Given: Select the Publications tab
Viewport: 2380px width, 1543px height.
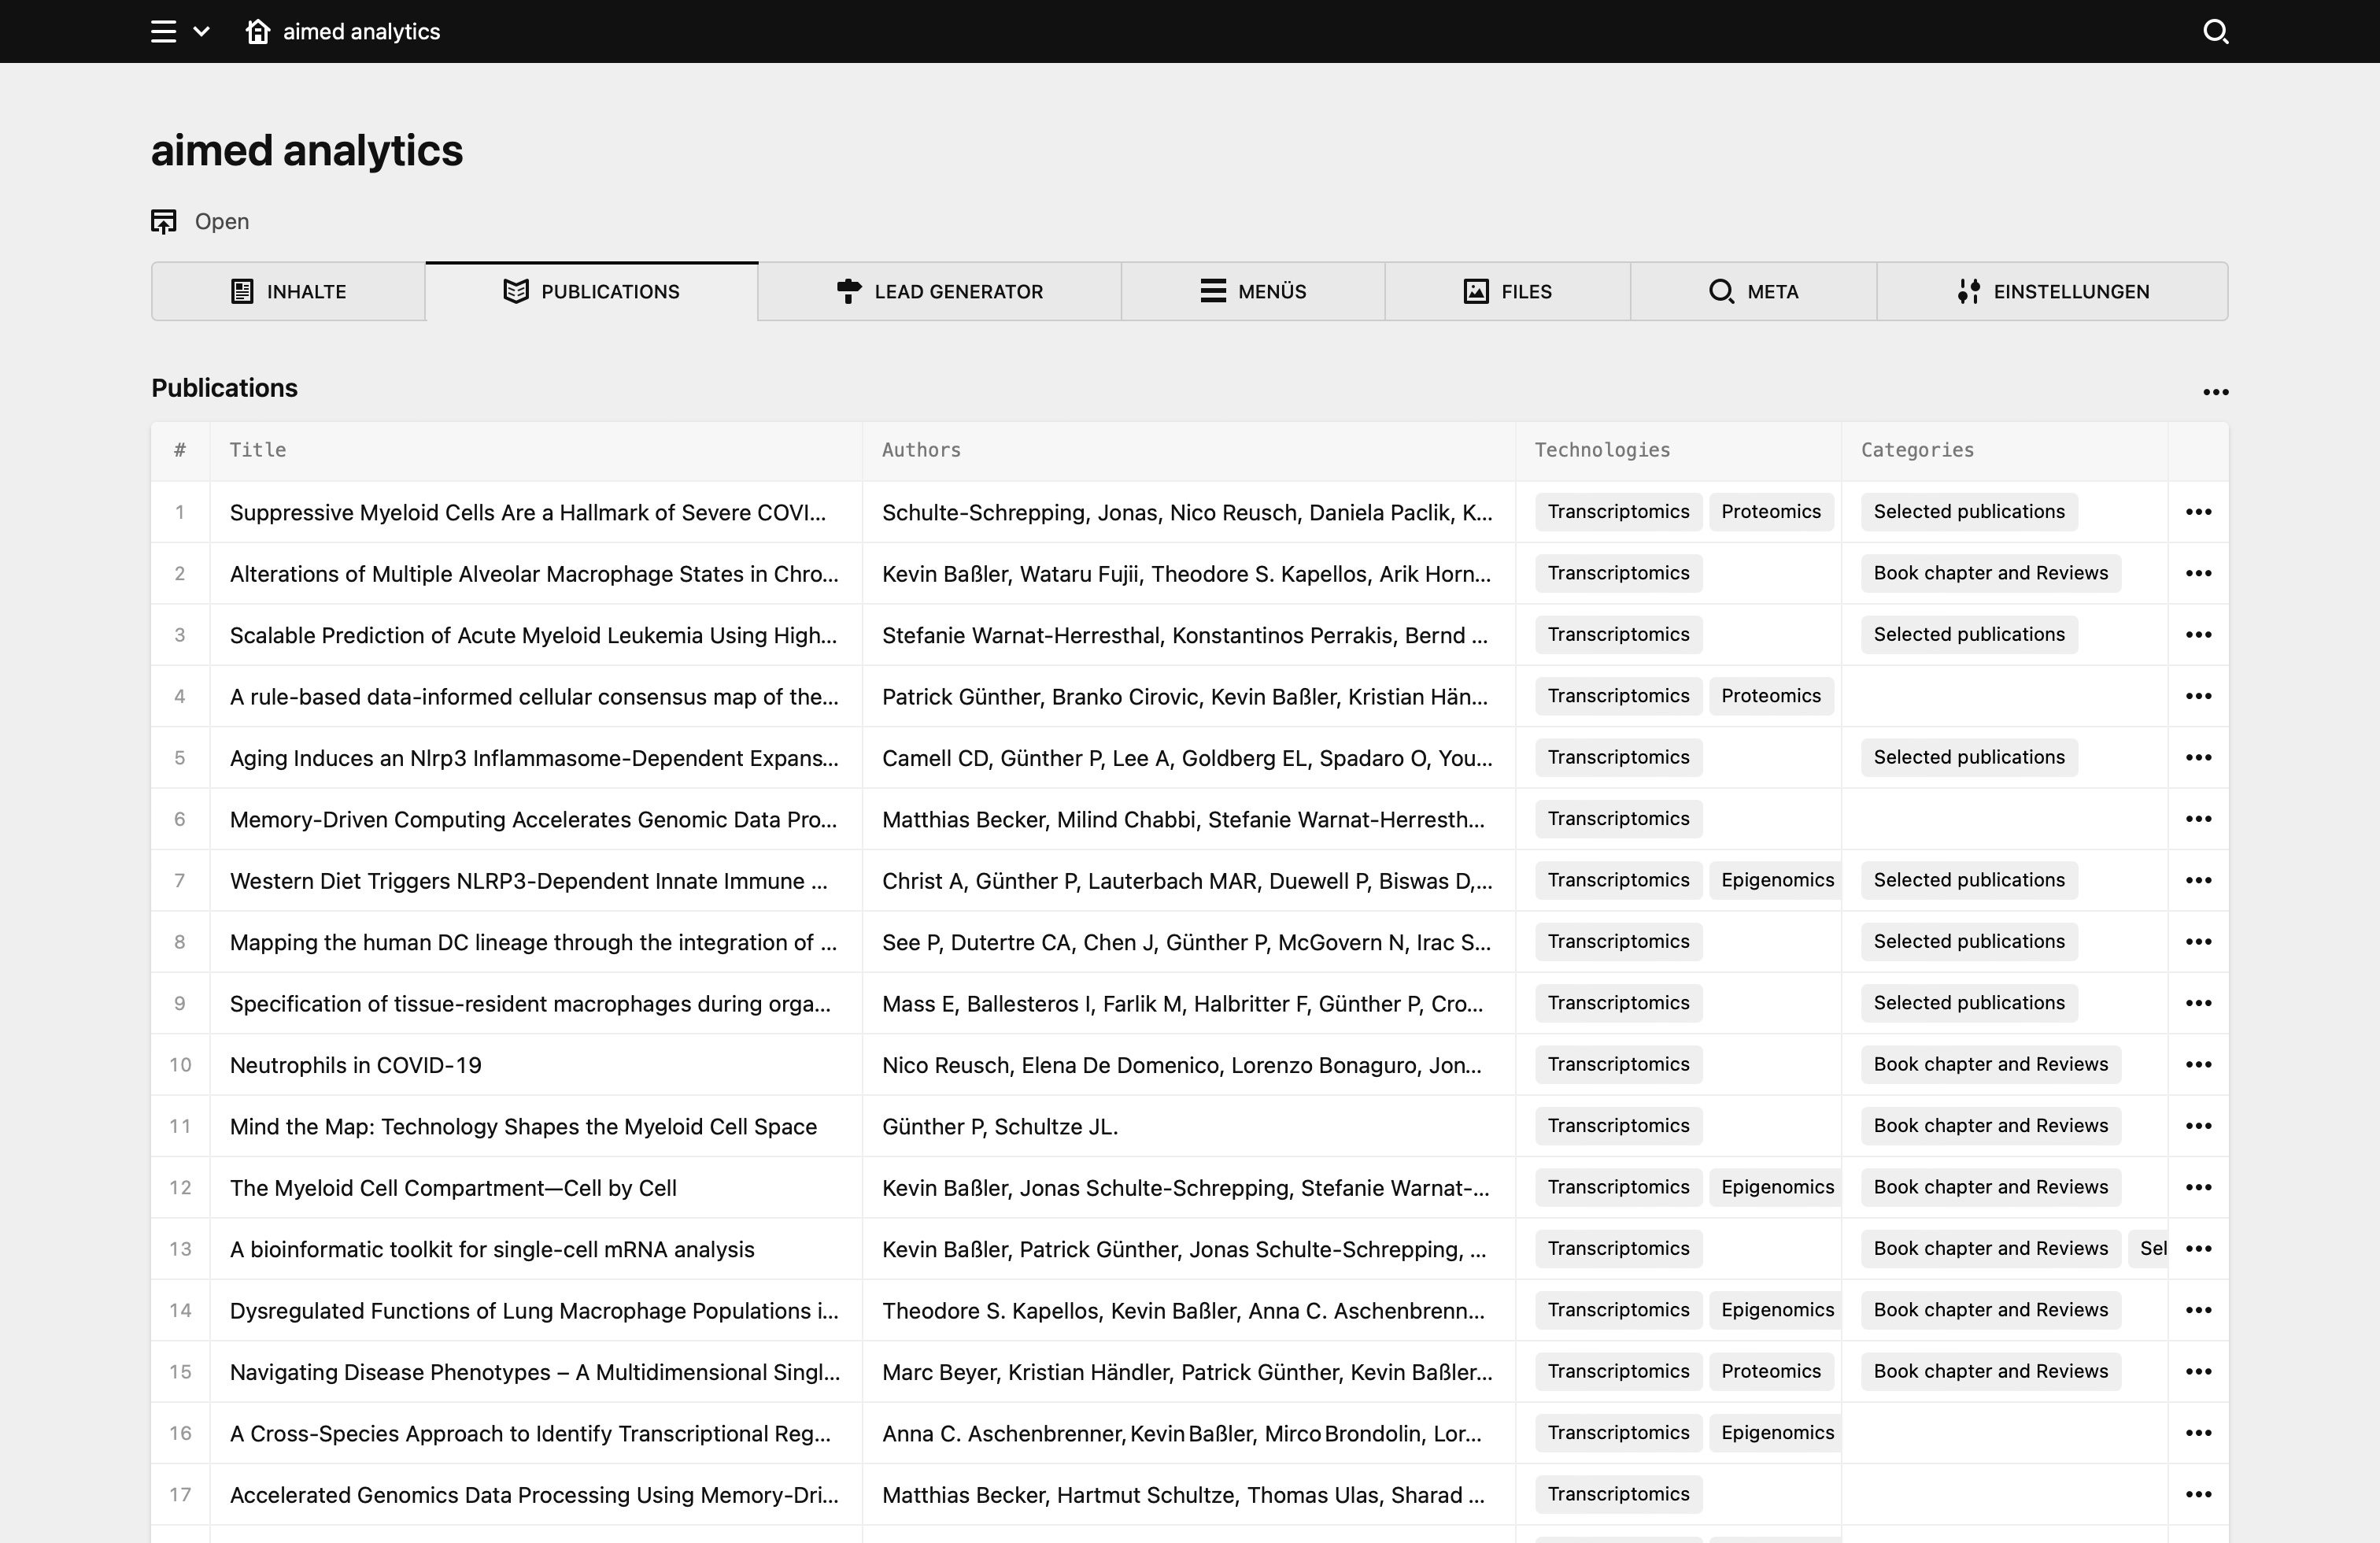Looking at the screenshot, I should pyautogui.click(x=592, y=291).
